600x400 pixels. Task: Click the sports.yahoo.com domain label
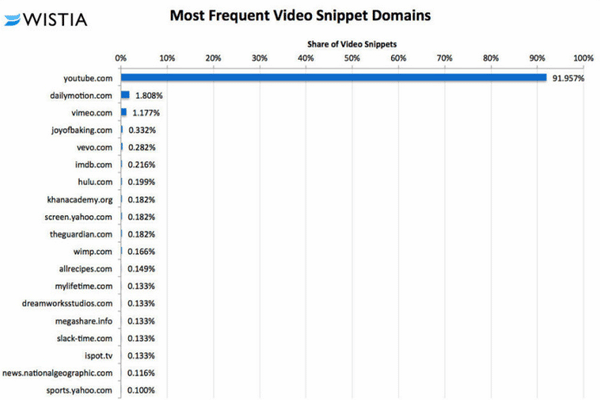coord(79,390)
